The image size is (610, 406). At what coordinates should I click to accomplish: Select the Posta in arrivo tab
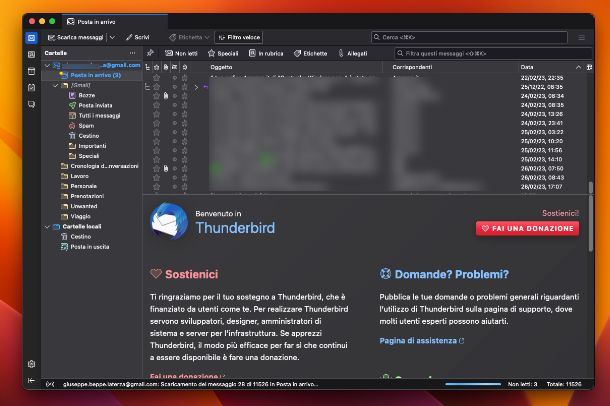point(115,22)
